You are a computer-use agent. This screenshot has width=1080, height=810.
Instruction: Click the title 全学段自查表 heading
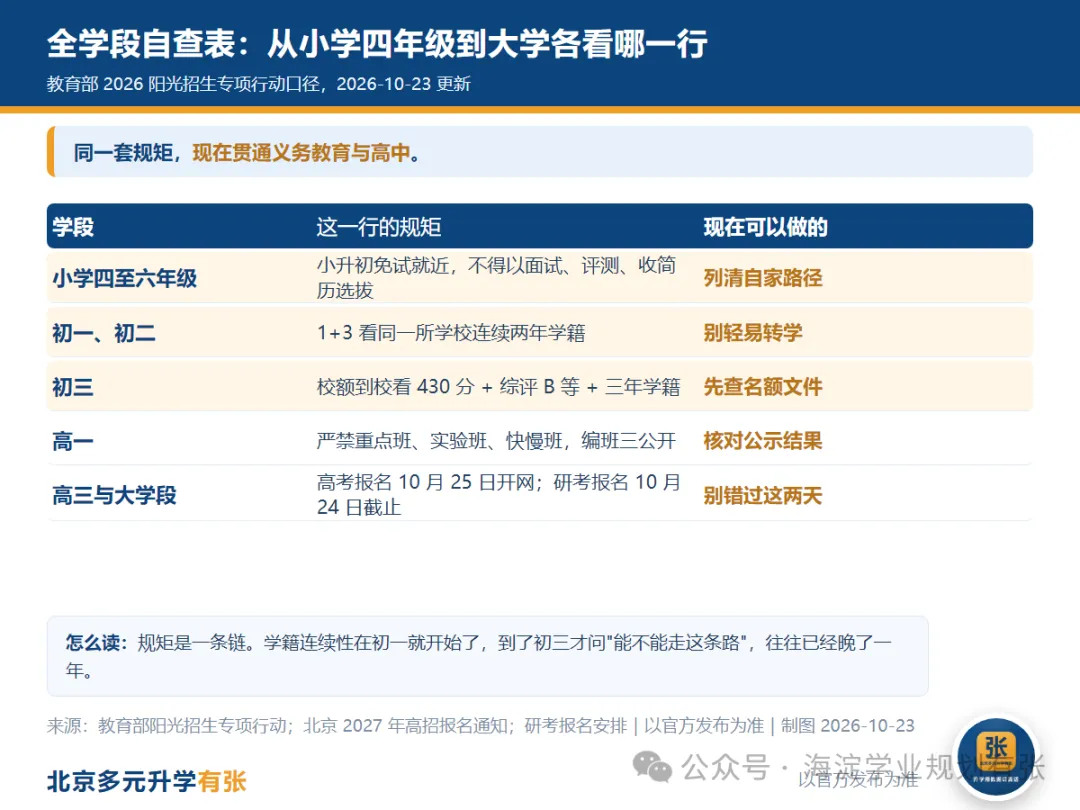(141, 44)
